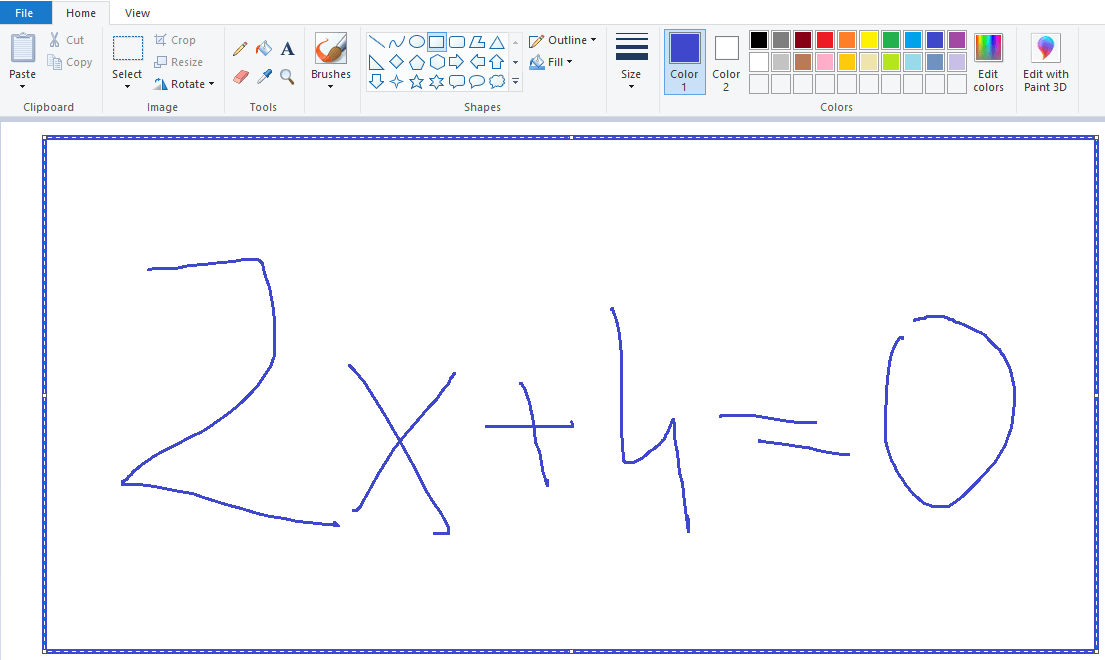Toggle Color 1 as active color
The width and height of the screenshot is (1105, 660).
[684, 60]
